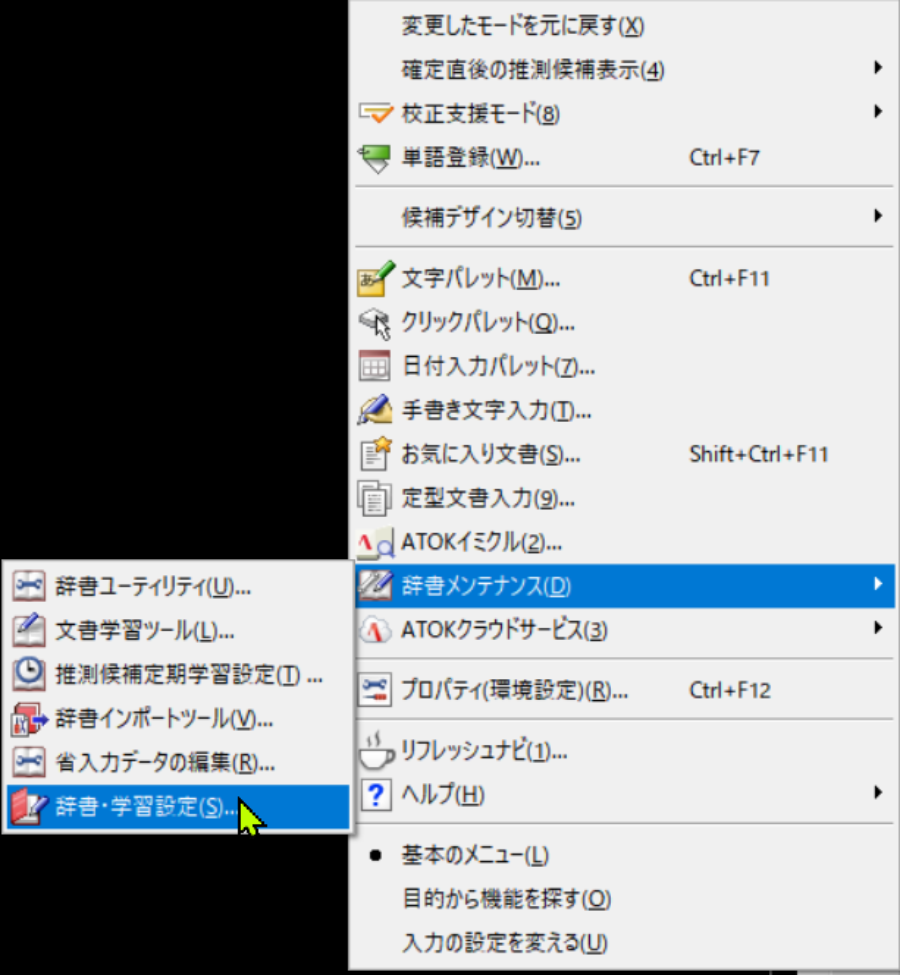
Task: Click the 文字パレット pencil icon
Action: [x=375, y=279]
